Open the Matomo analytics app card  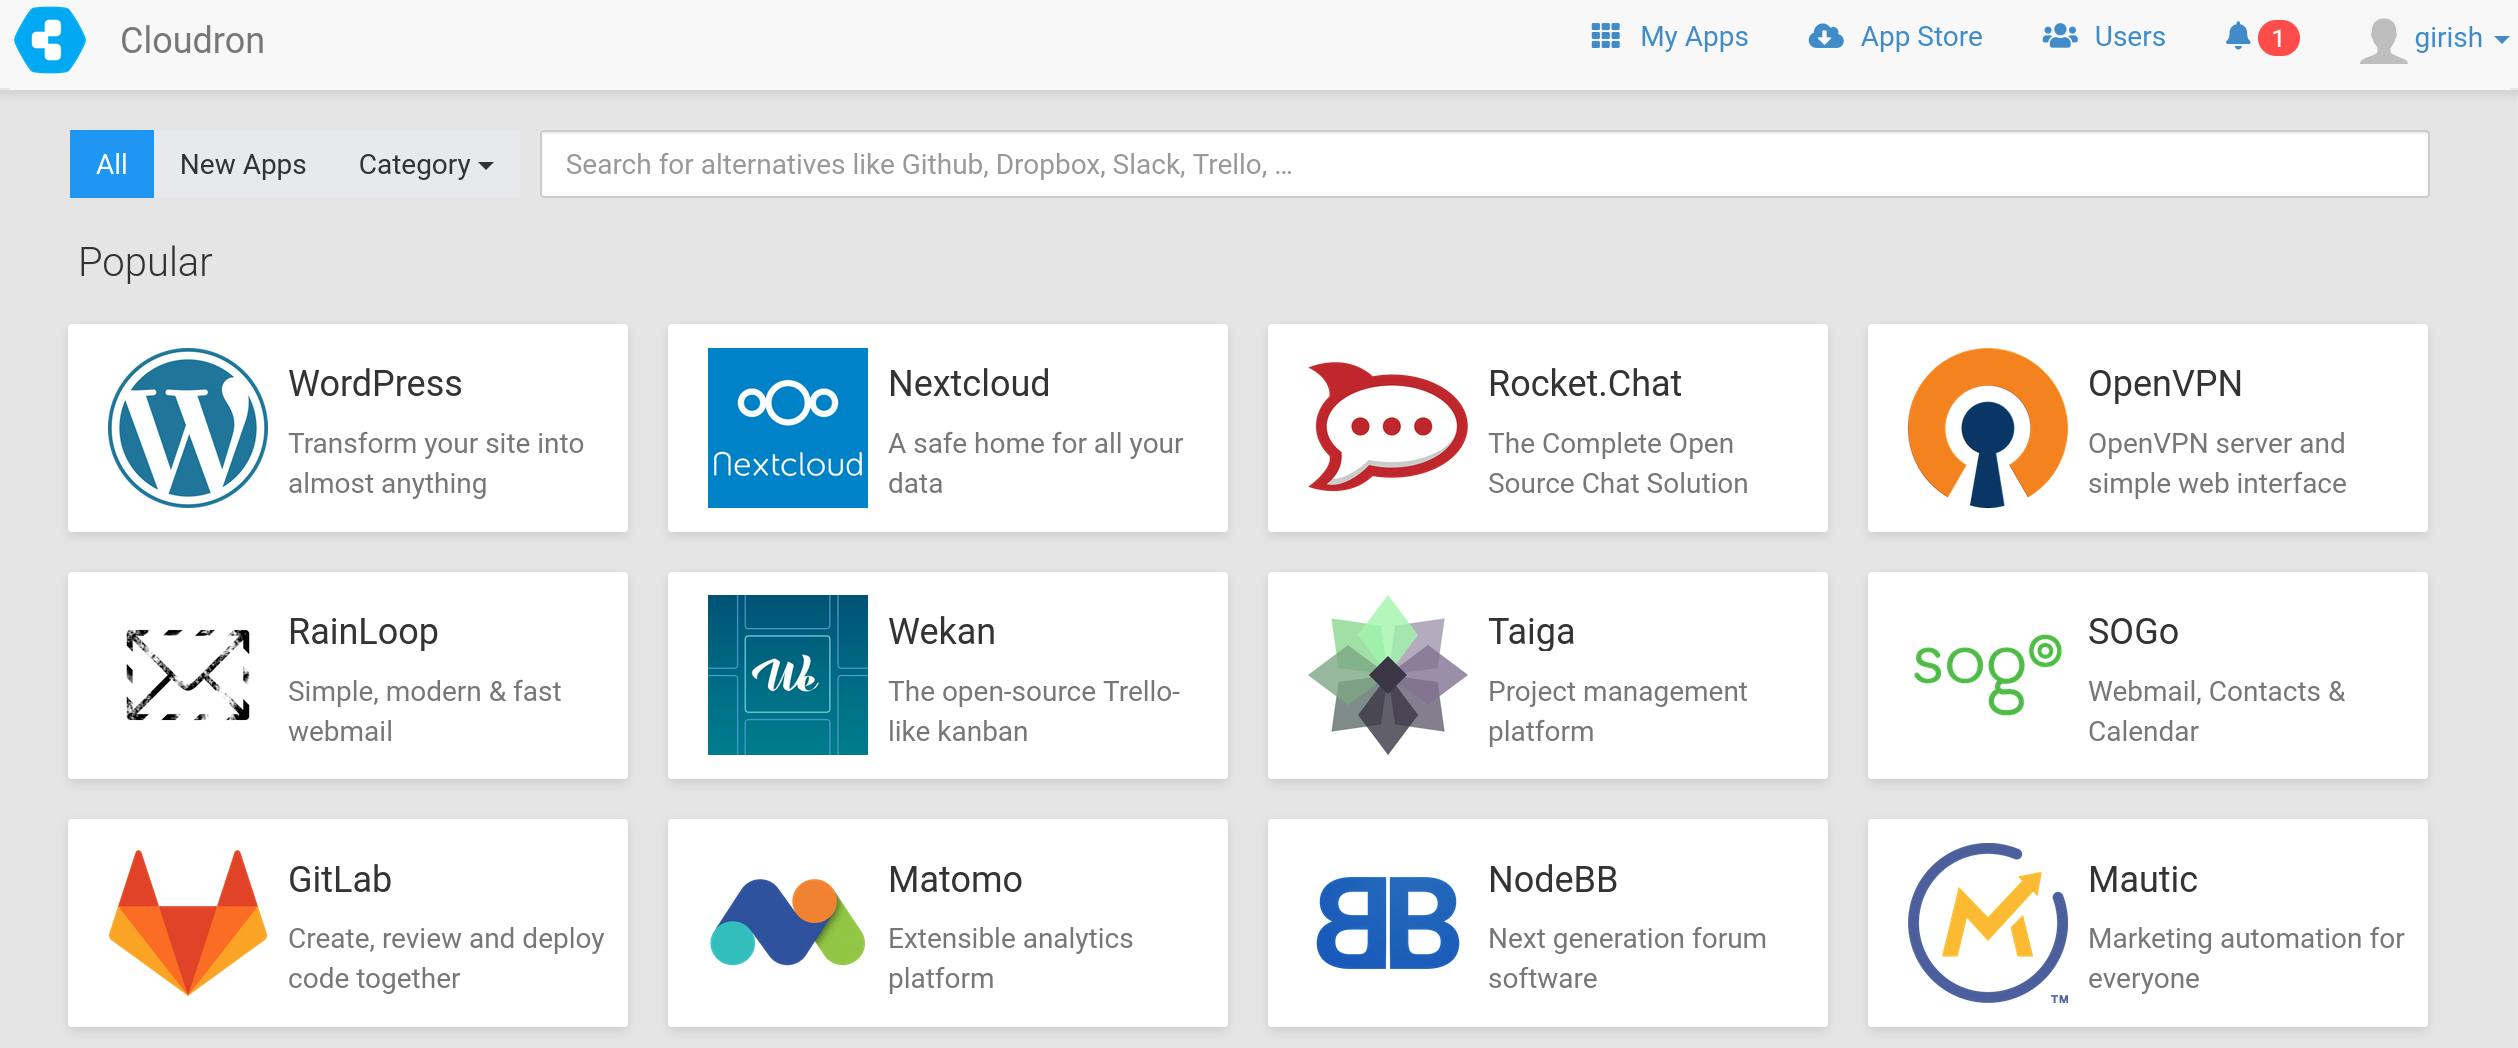click(x=948, y=923)
